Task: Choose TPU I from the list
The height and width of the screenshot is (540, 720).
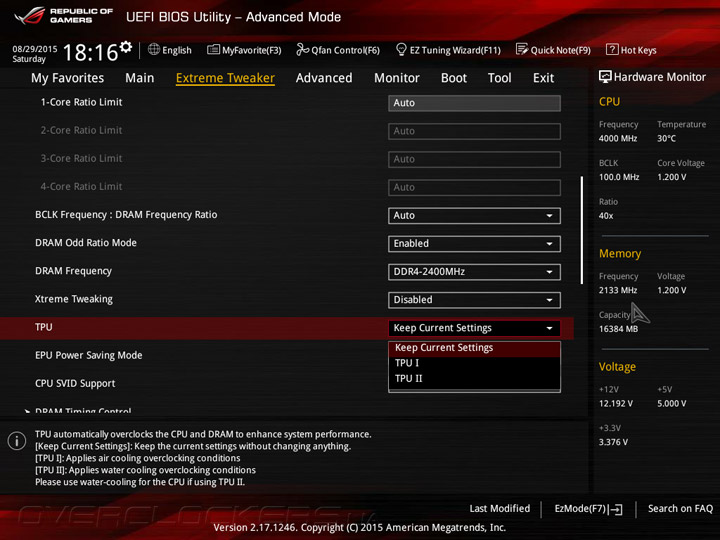Action: tap(474, 363)
